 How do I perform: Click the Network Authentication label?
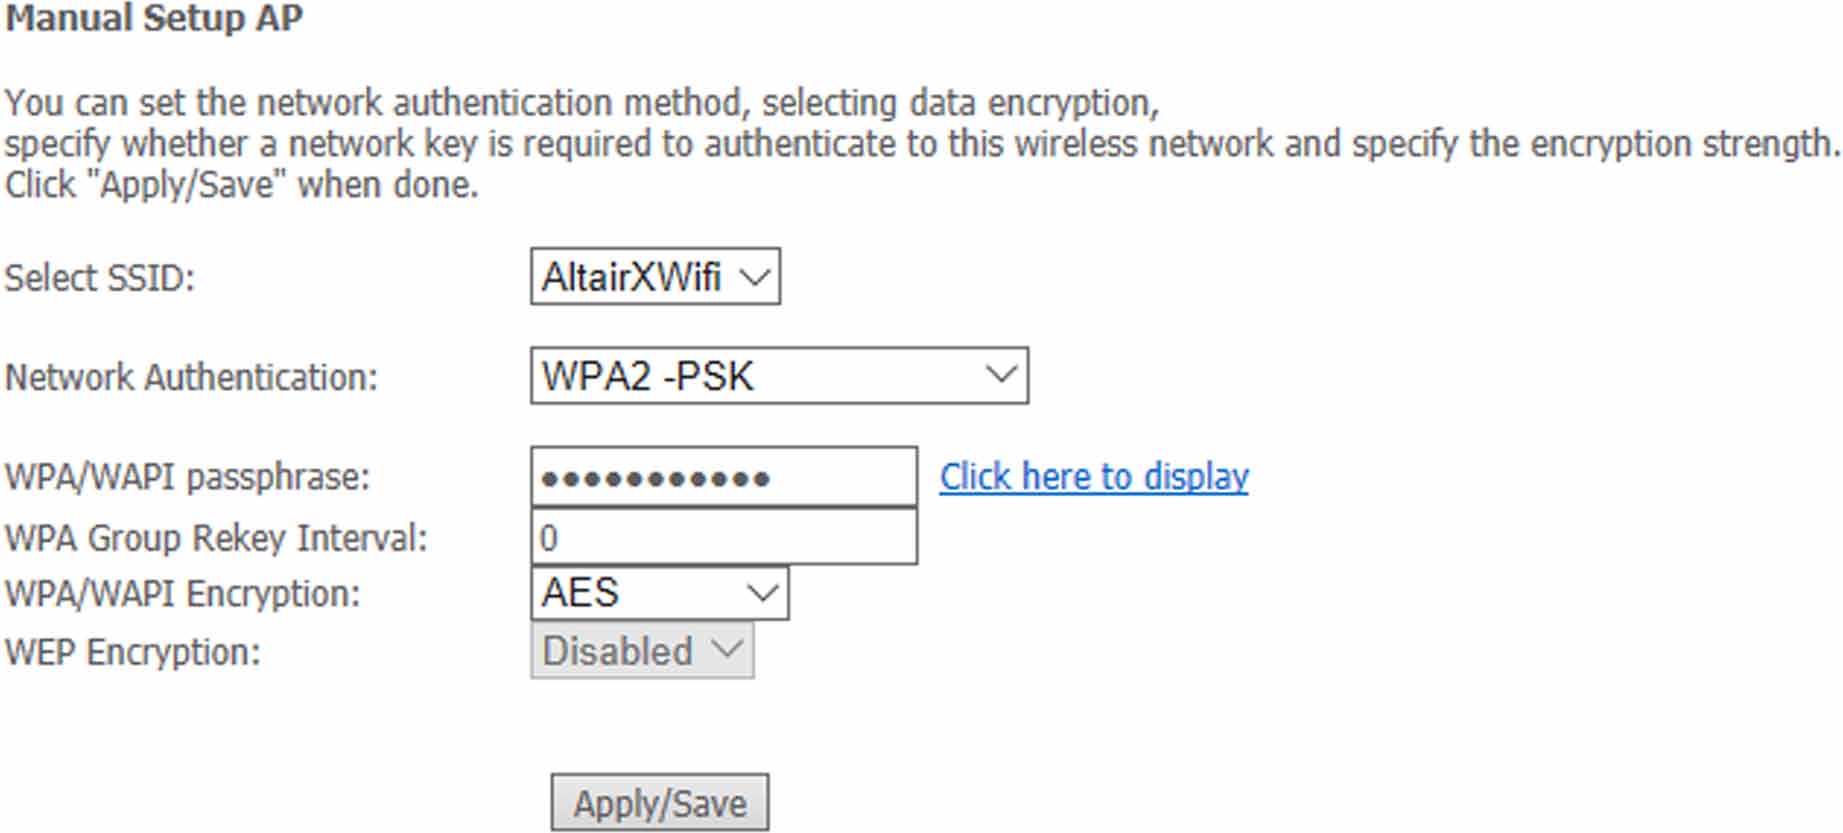(191, 378)
